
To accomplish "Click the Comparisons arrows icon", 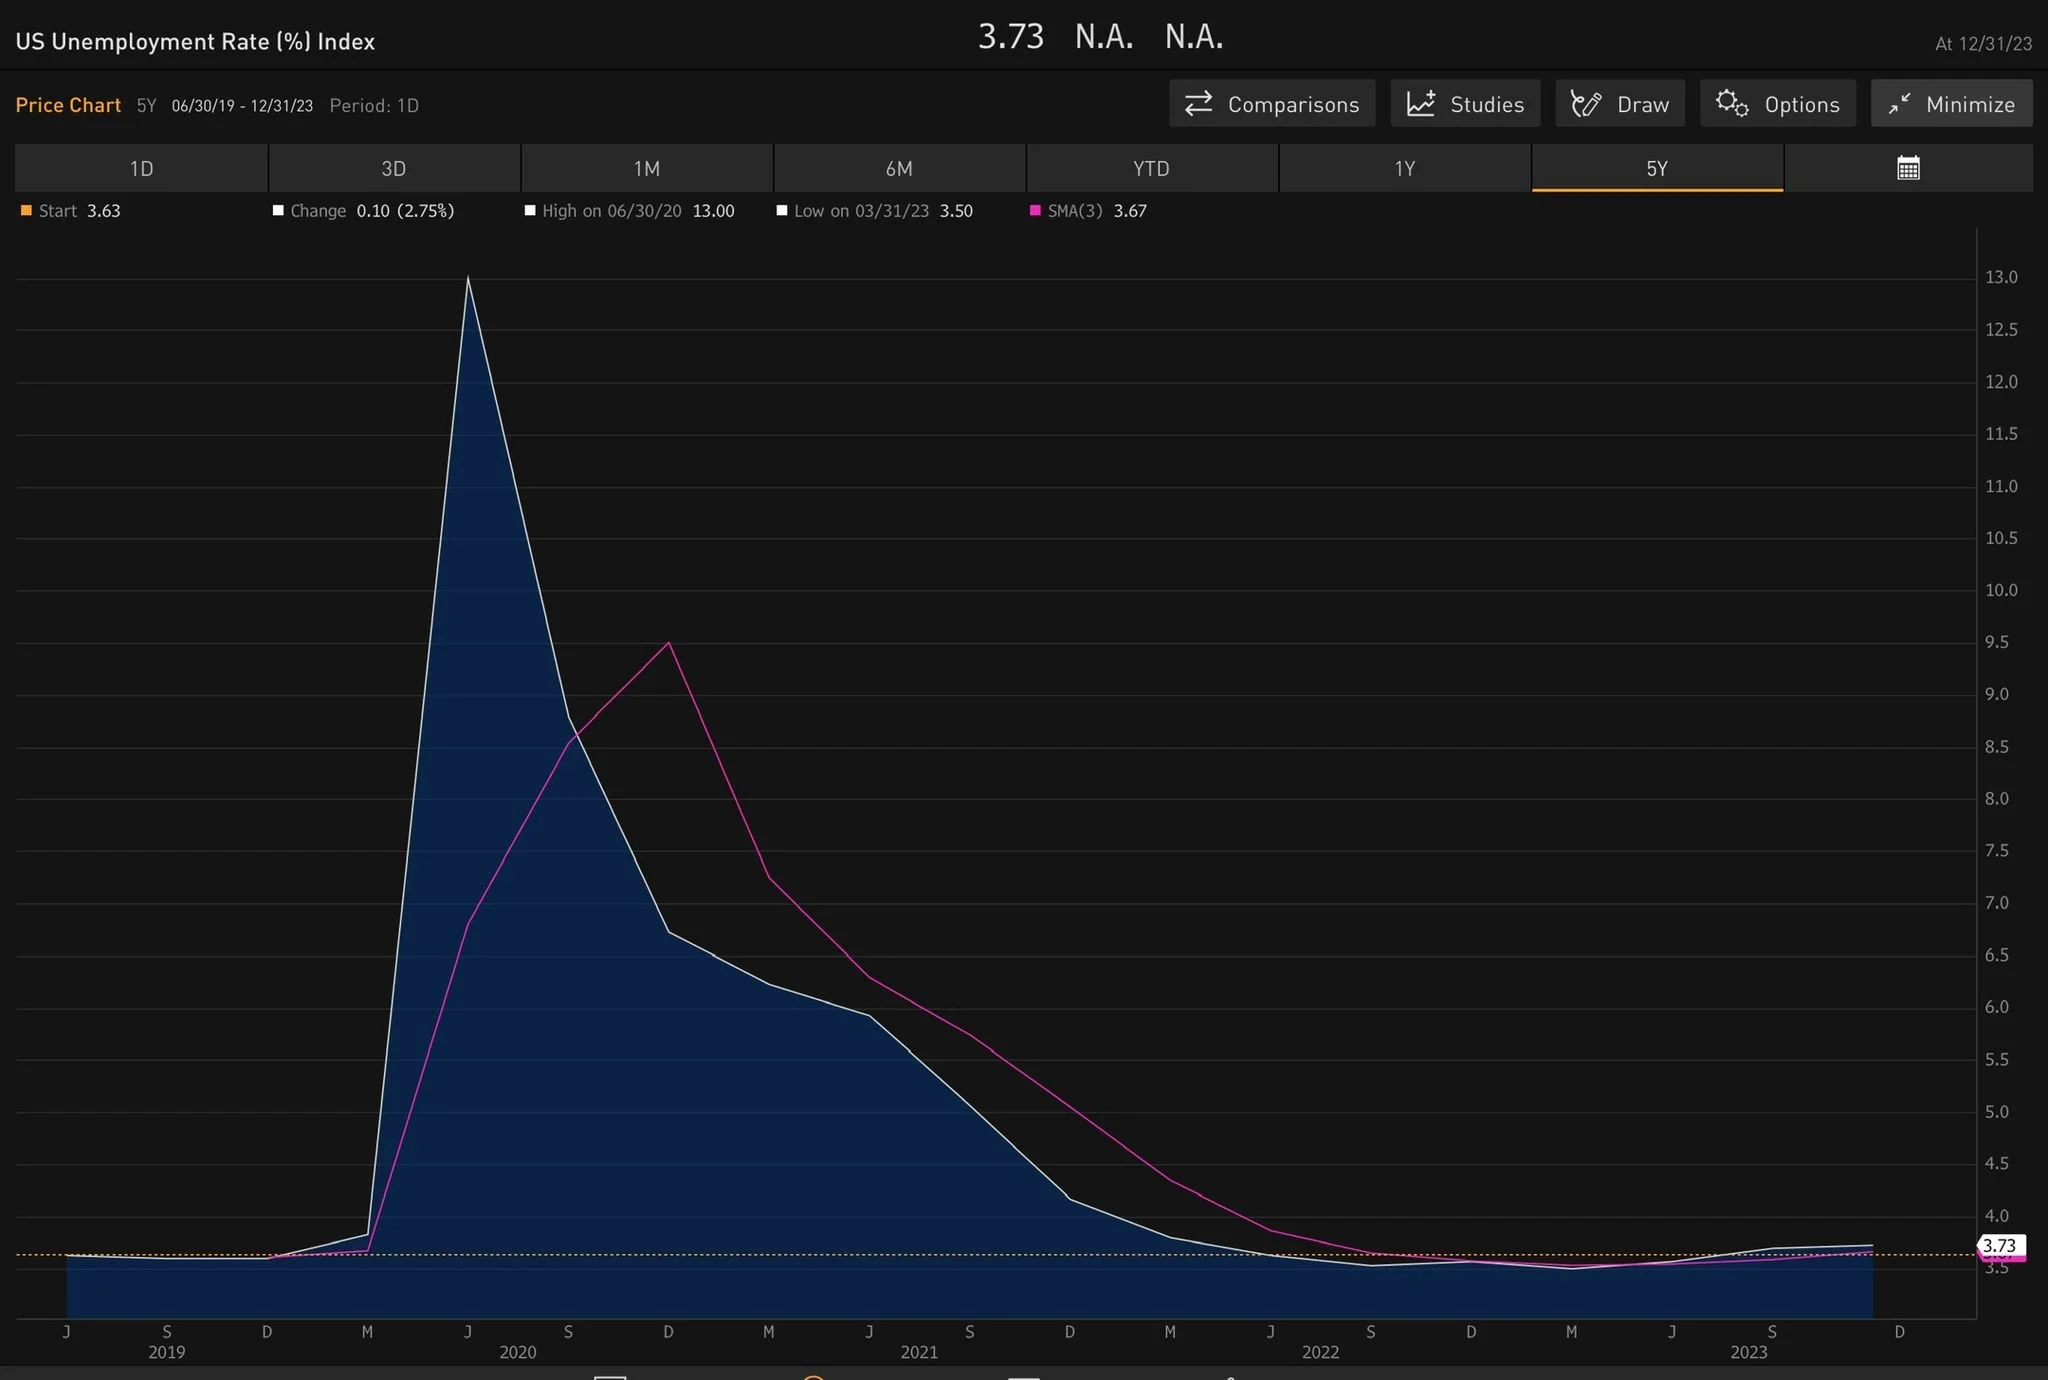I will pos(1198,104).
